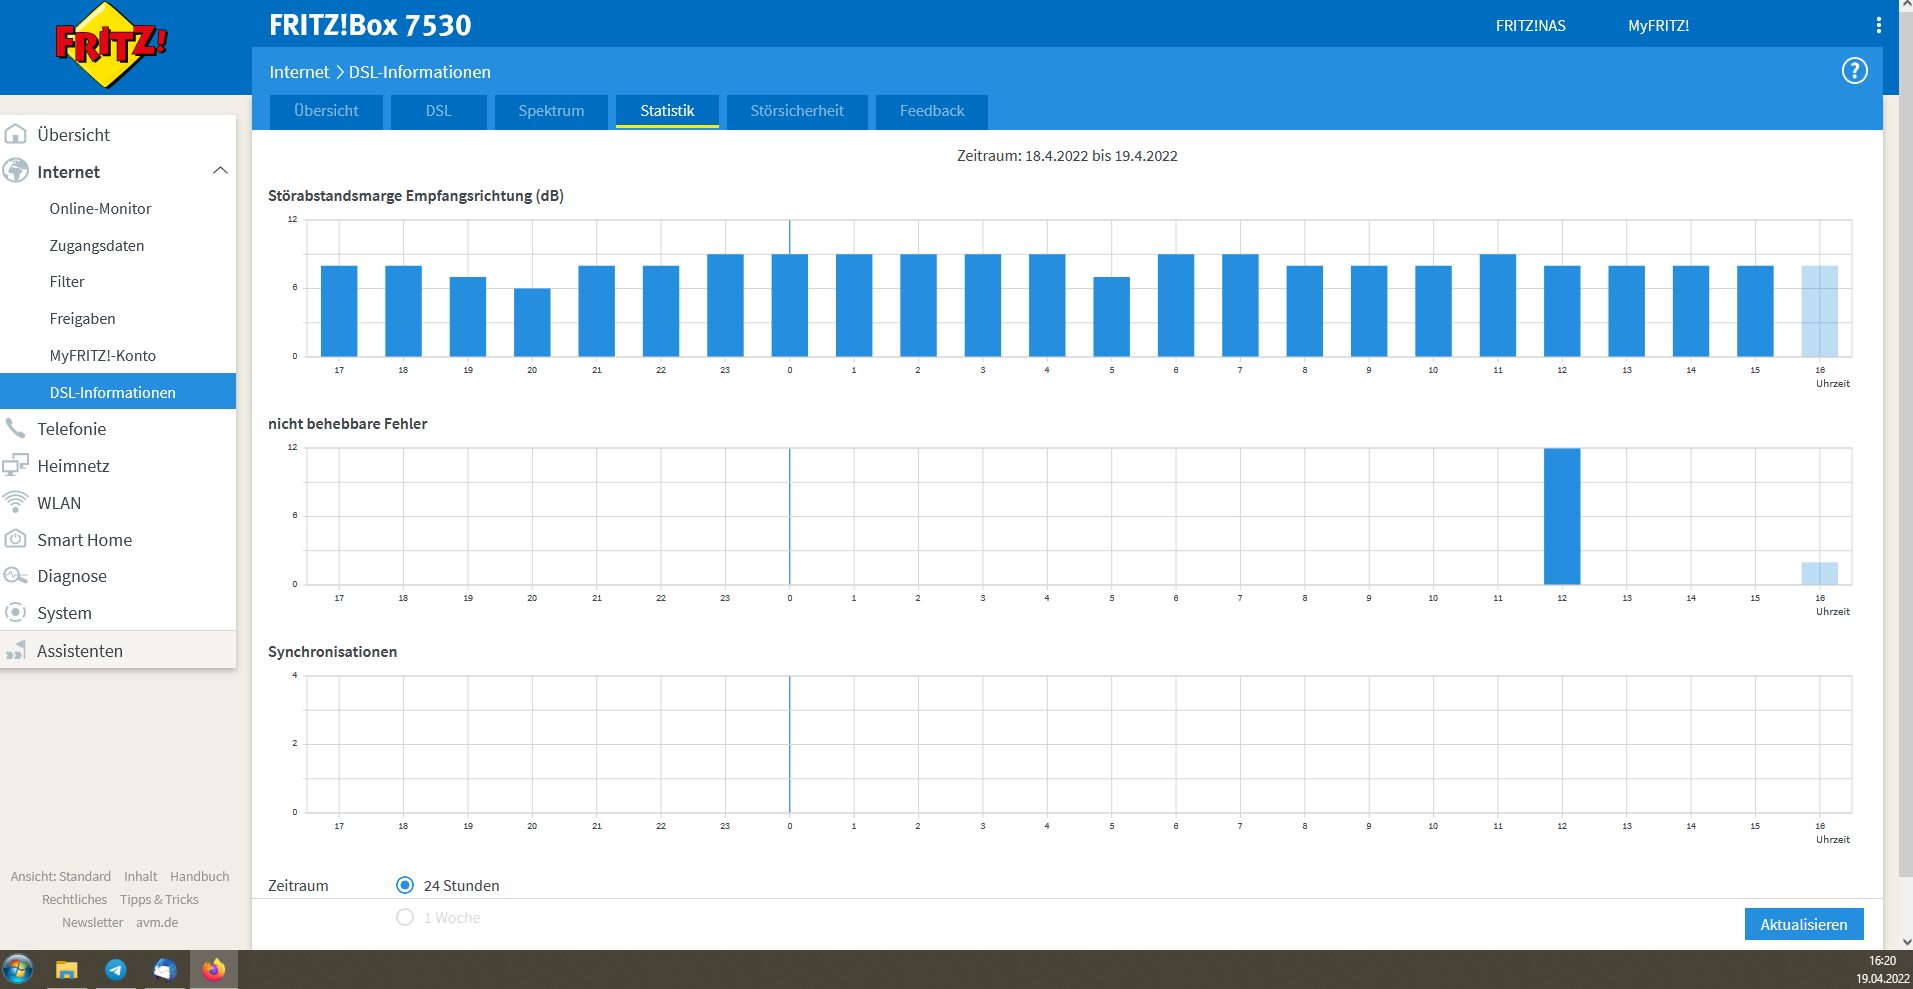The height and width of the screenshot is (989, 1913).
Task: Click the Synchronisationen chart heading
Action: click(x=333, y=652)
